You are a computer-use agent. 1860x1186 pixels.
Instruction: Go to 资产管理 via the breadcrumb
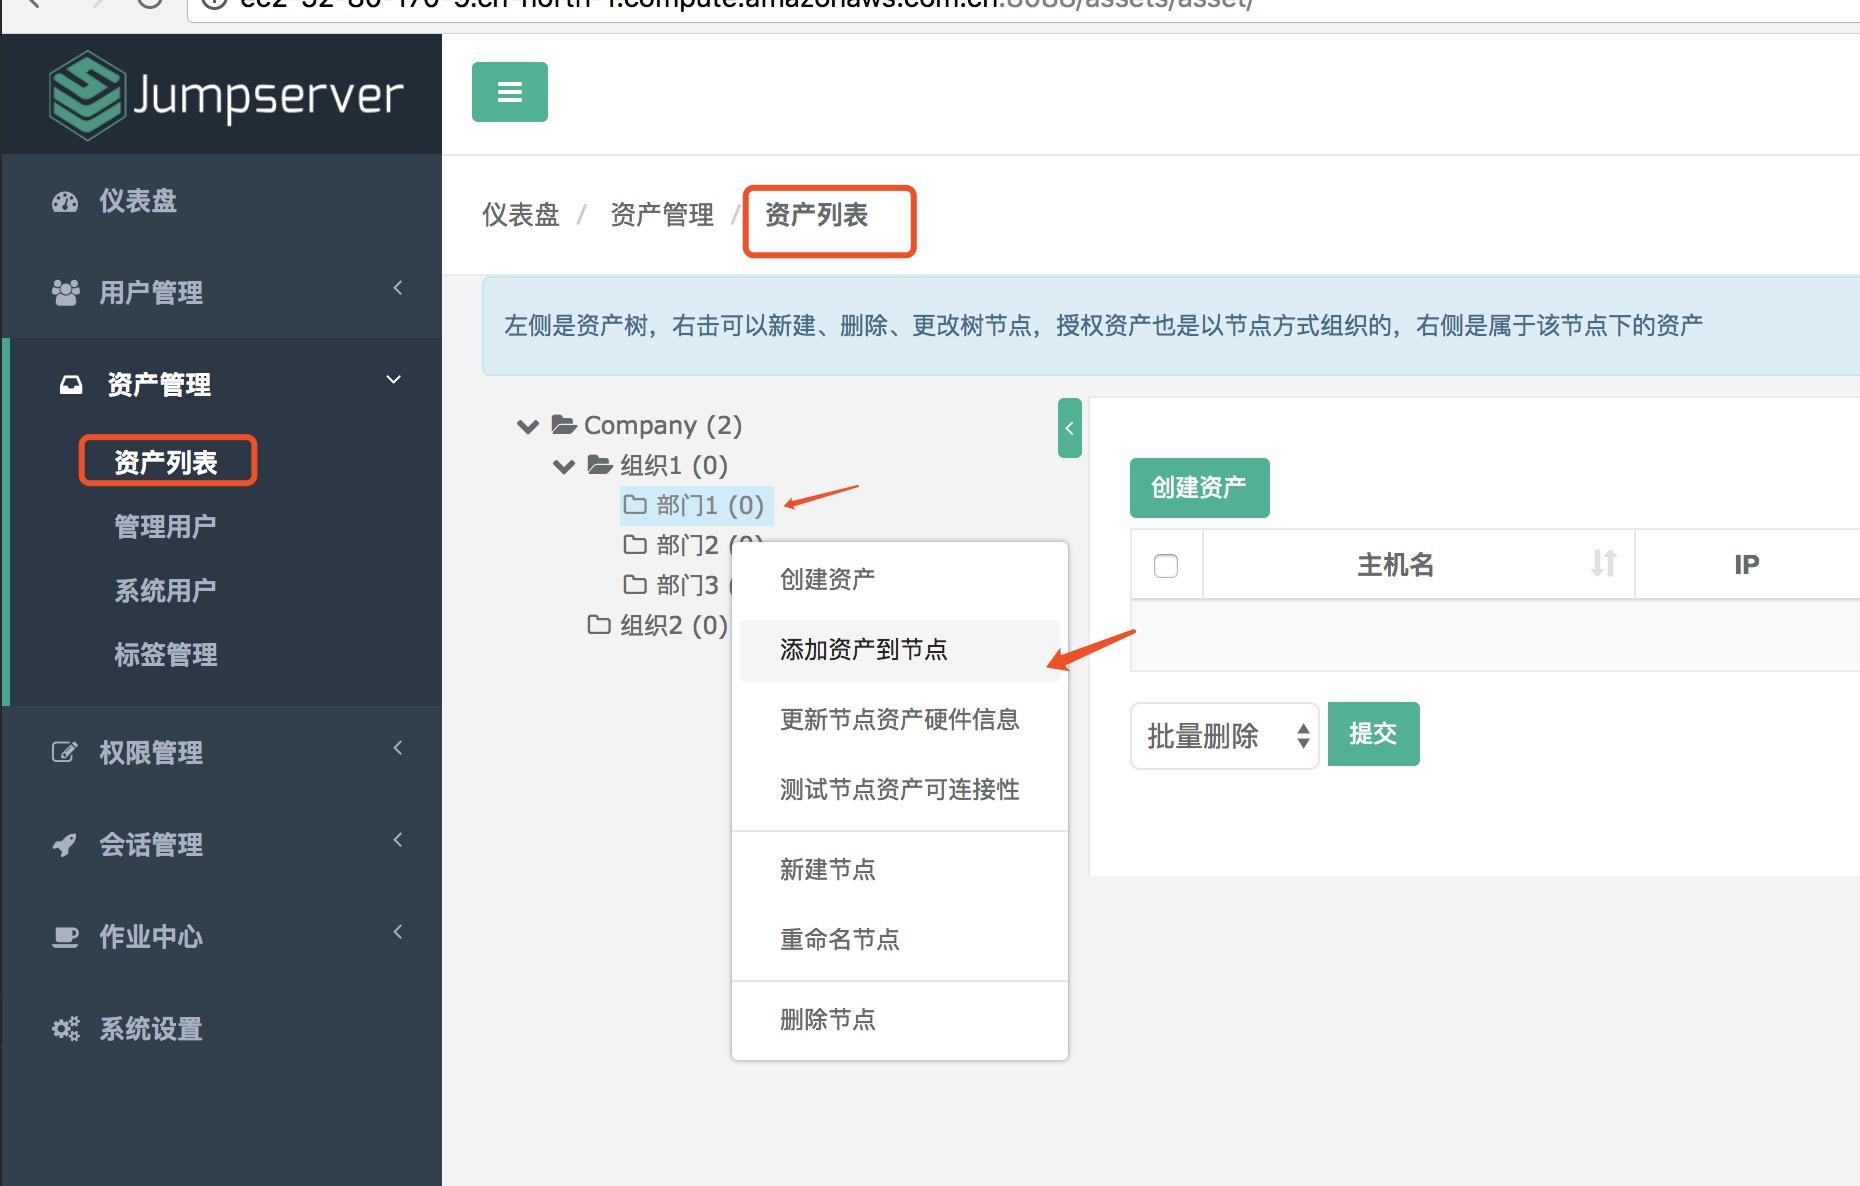tap(662, 215)
